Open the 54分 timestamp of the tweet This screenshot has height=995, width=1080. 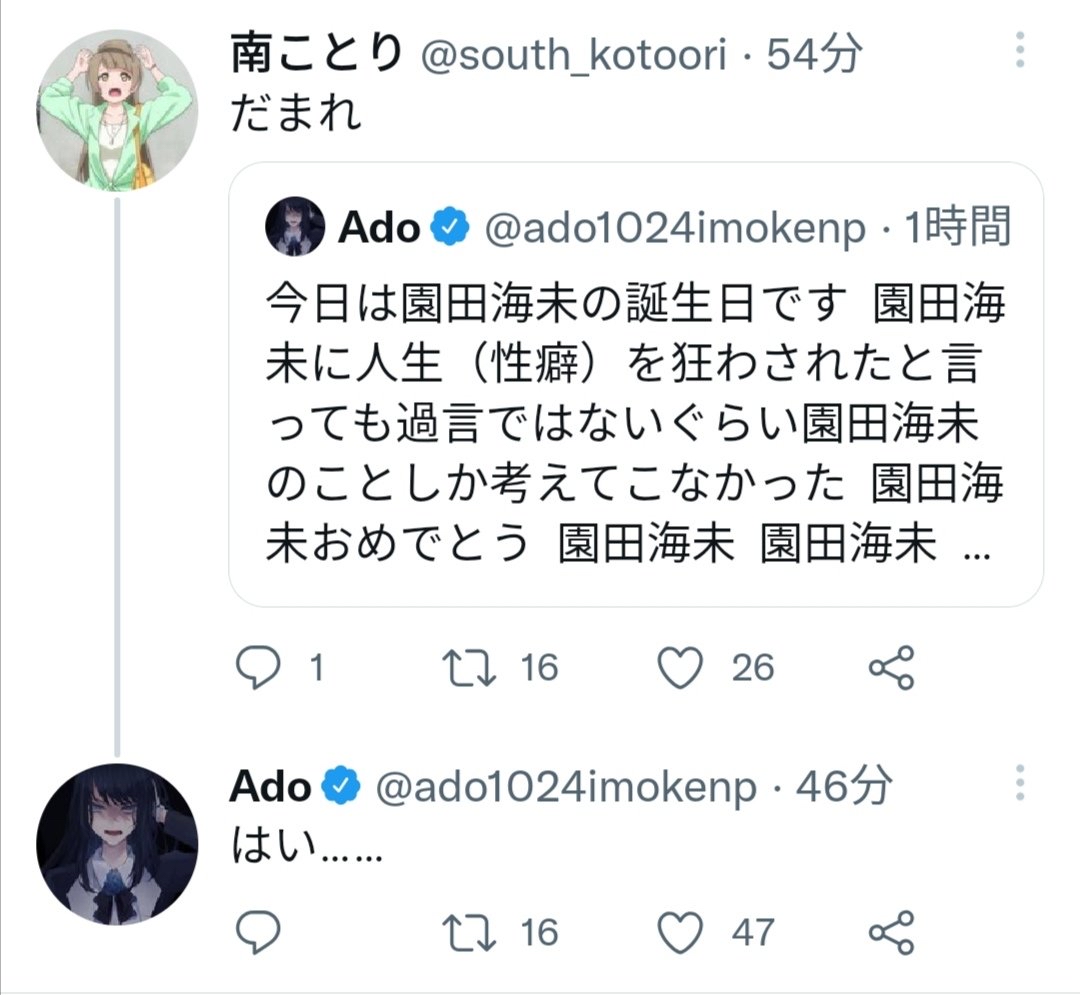click(813, 55)
